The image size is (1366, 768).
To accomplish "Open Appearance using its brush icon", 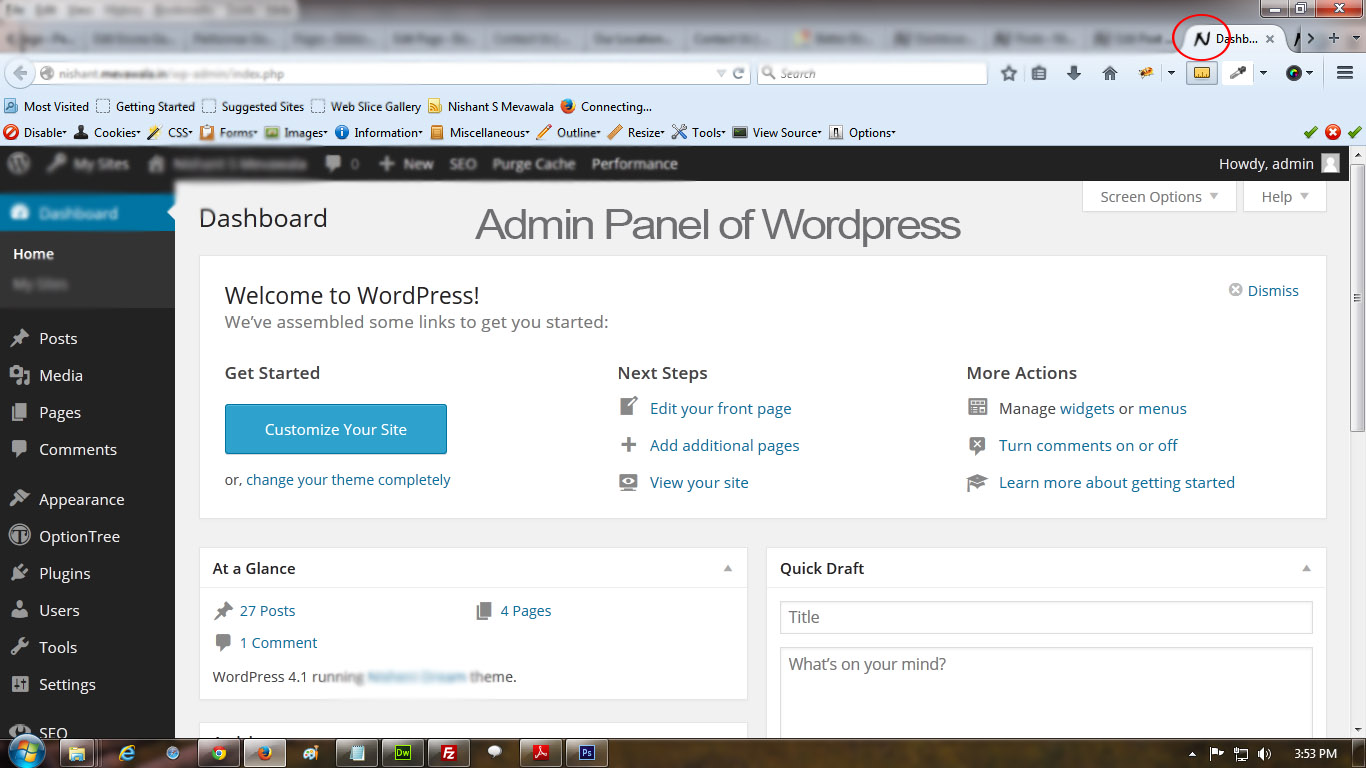I will [x=21, y=498].
